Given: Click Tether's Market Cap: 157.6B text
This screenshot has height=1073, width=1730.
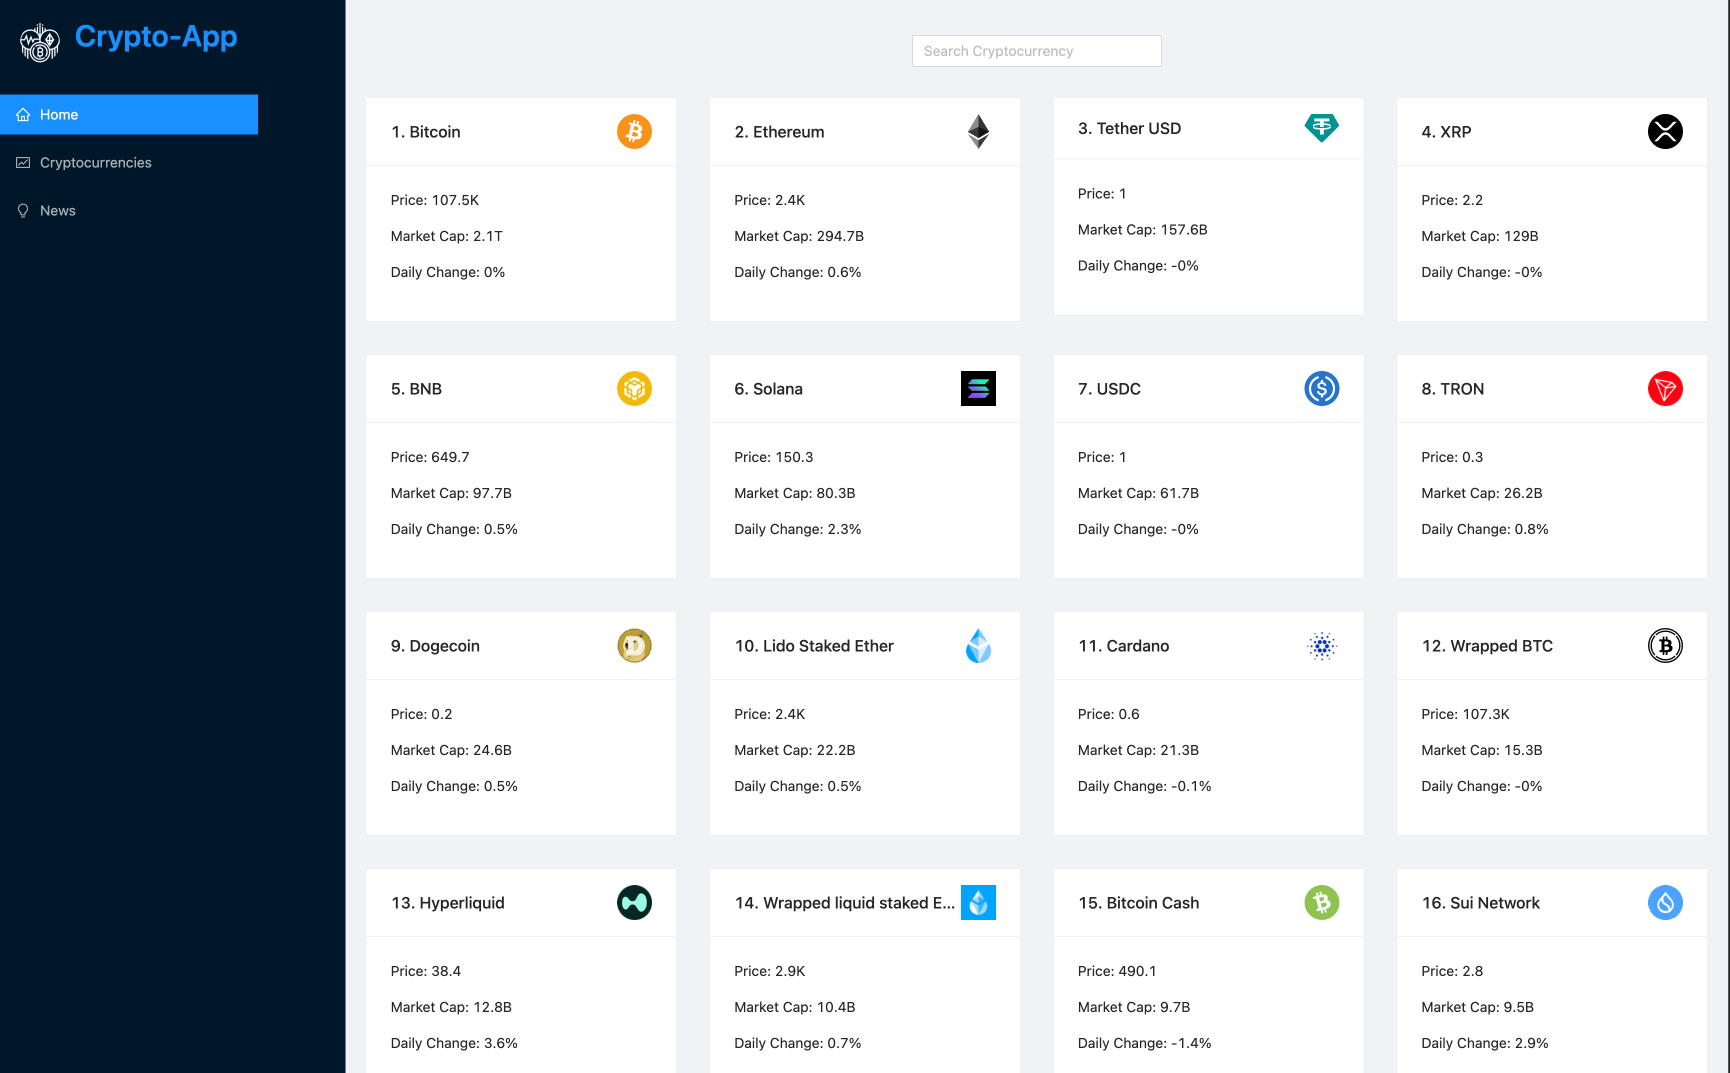Looking at the screenshot, I should pyautogui.click(x=1143, y=230).
